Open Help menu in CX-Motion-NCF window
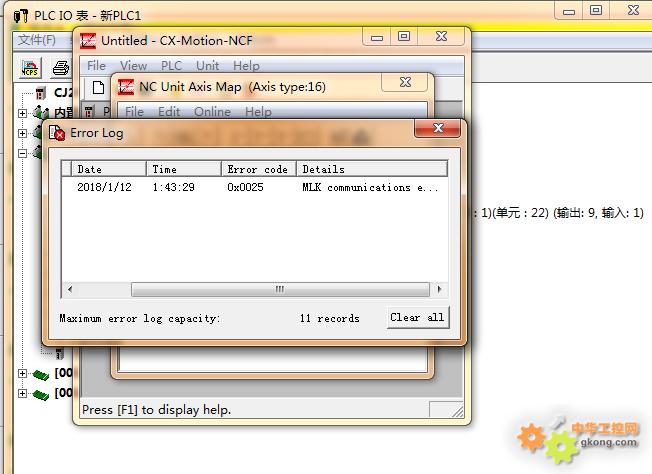Screen dimensions: 652x474 click(246, 66)
